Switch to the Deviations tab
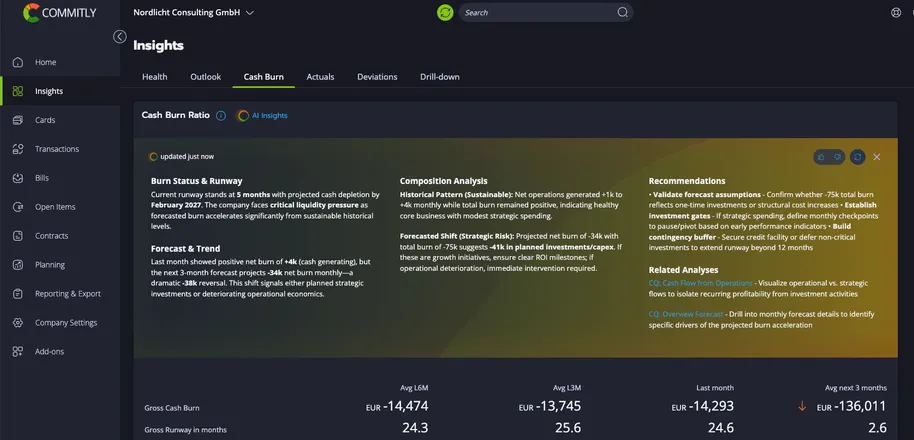This screenshot has width=914, height=440. click(x=377, y=77)
